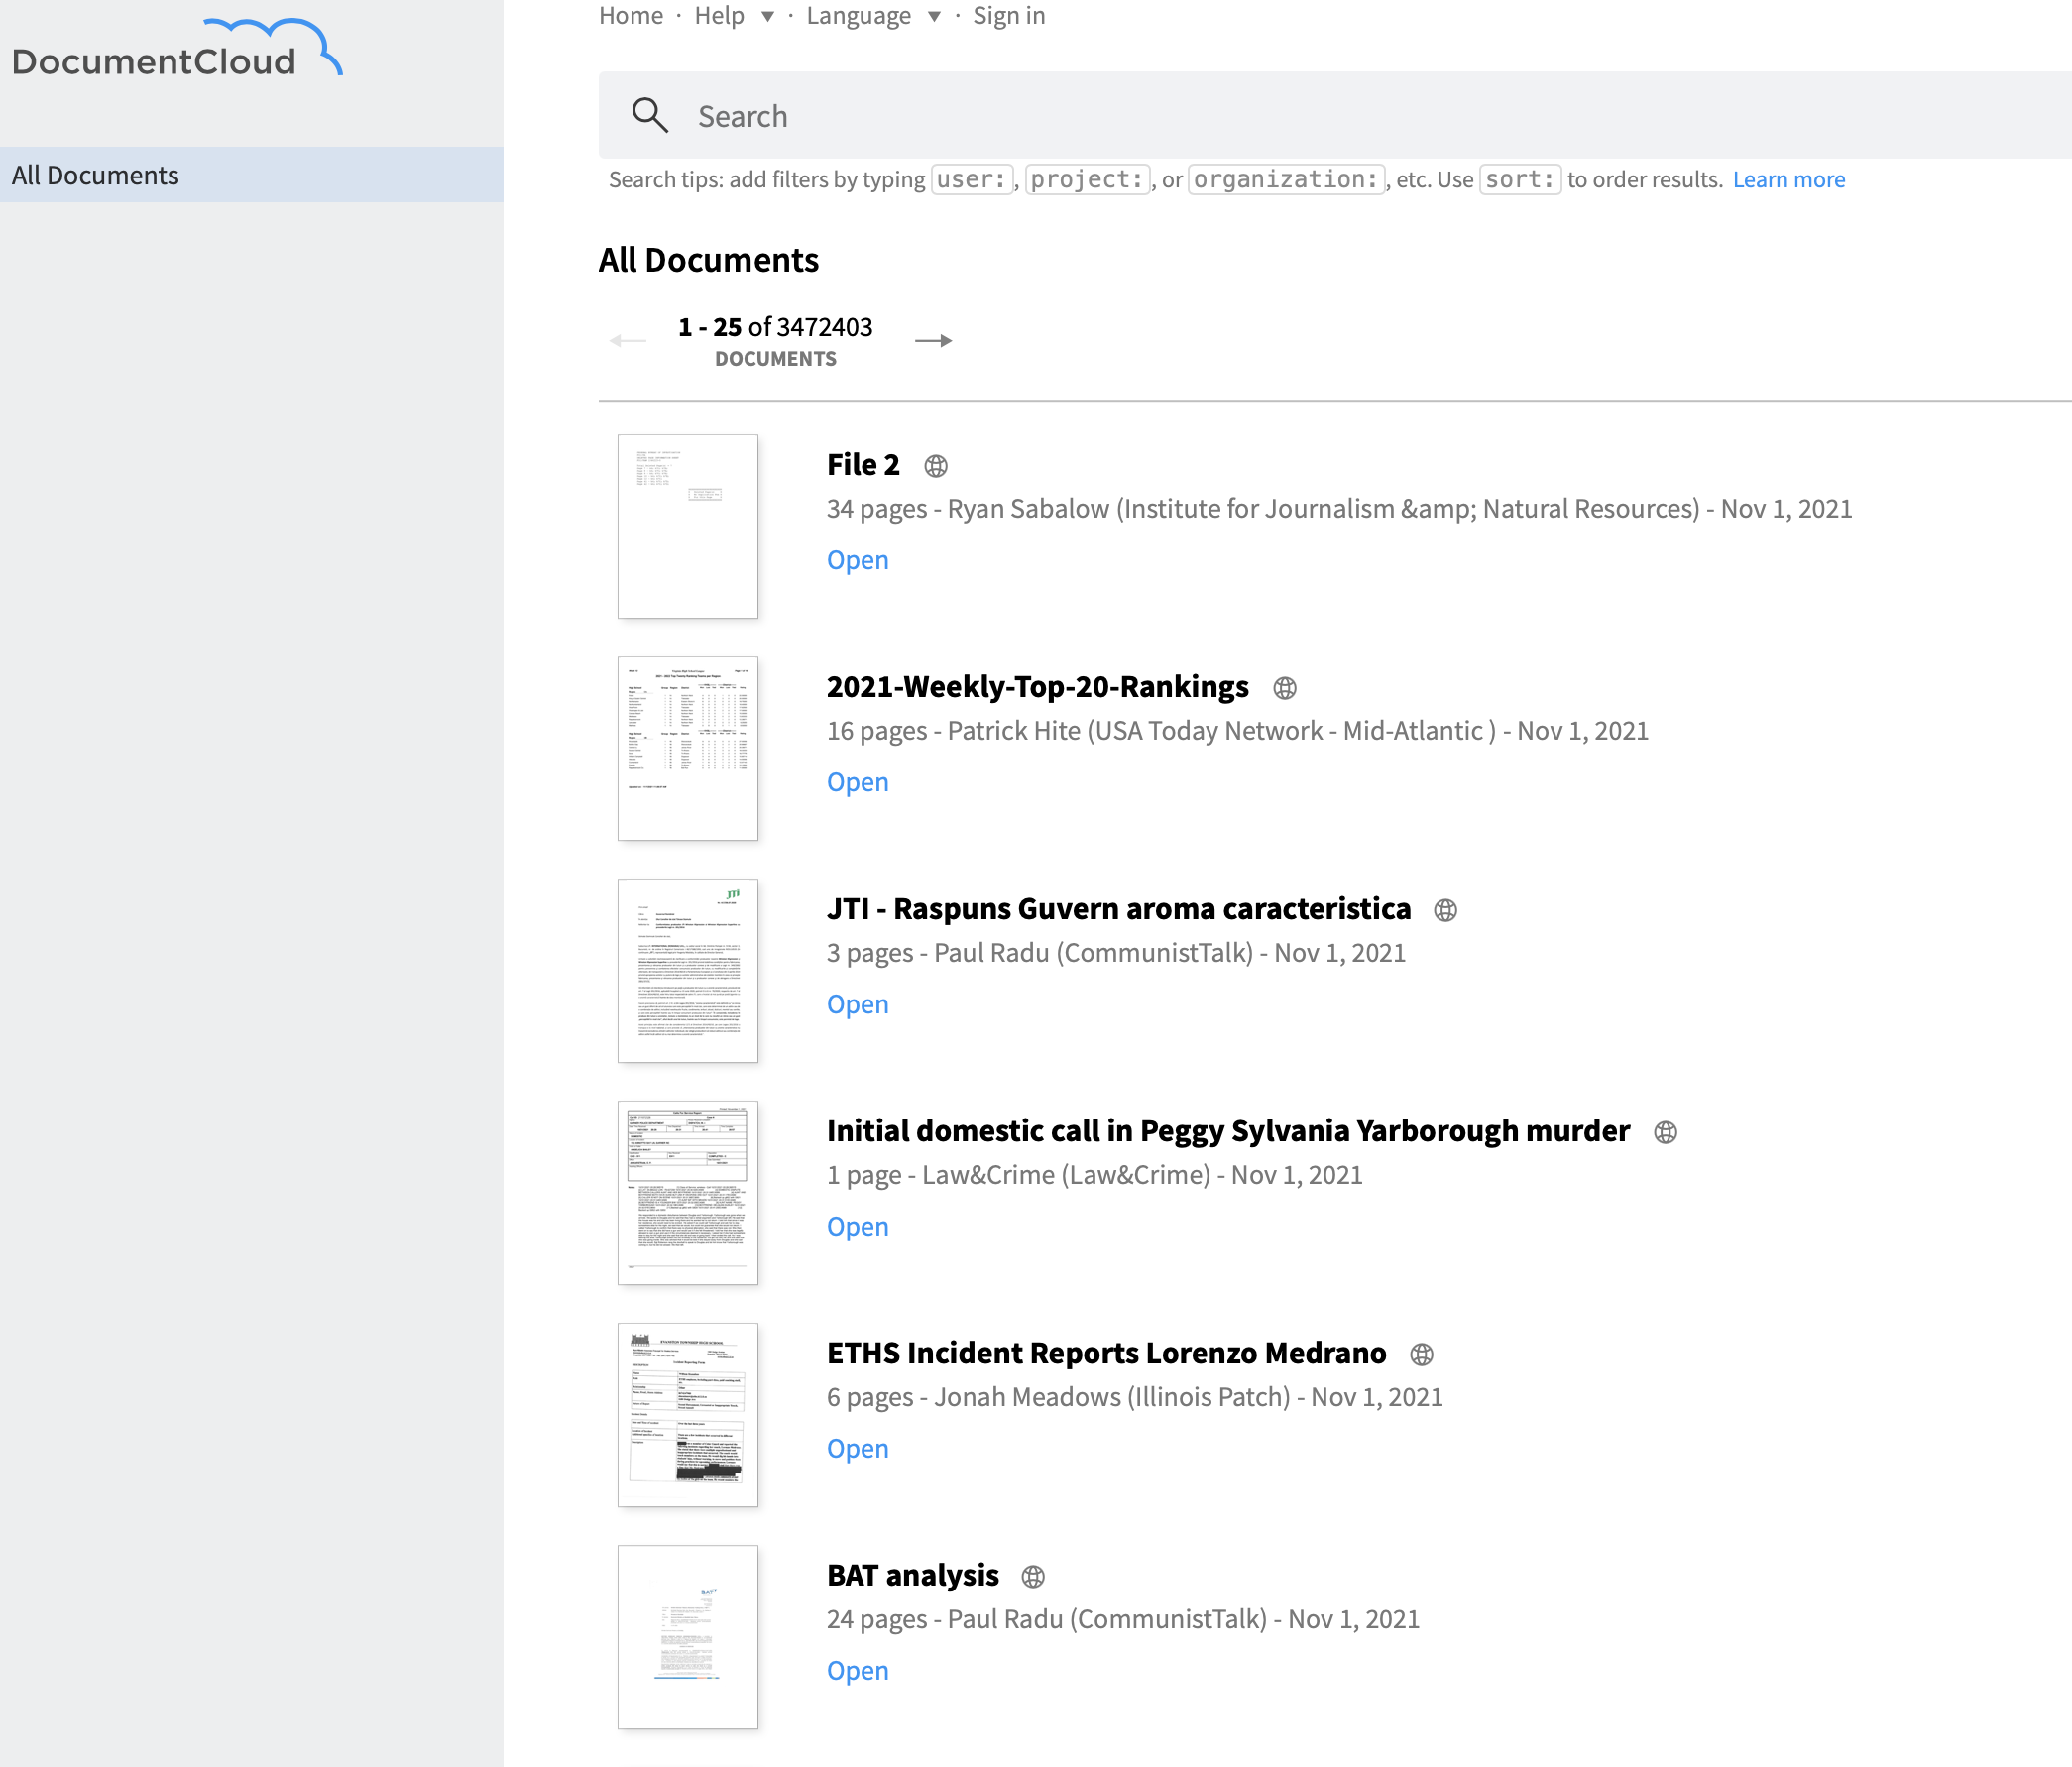The height and width of the screenshot is (1767, 2072).
Task: Click the BAT analysis thumbnail
Action: (x=688, y=1636)
